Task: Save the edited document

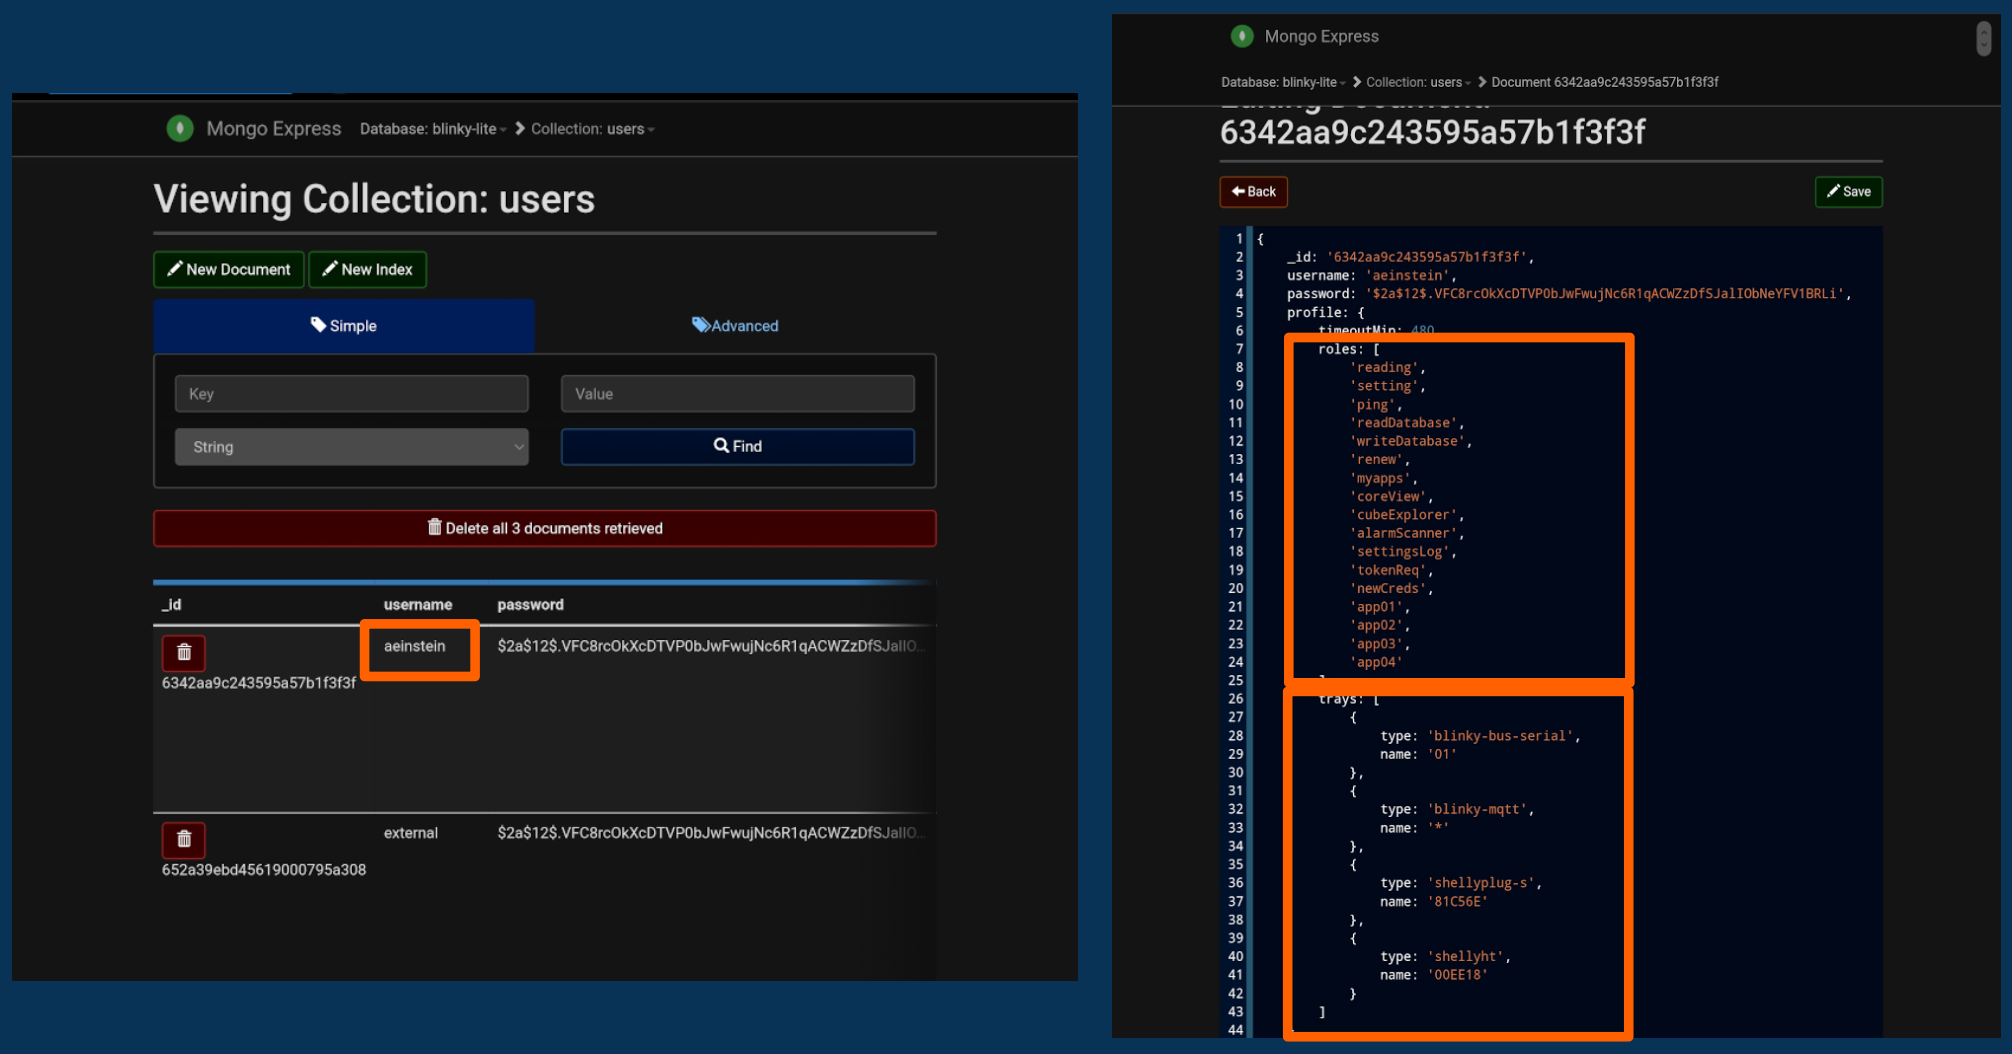Action: coord(1848,191)
